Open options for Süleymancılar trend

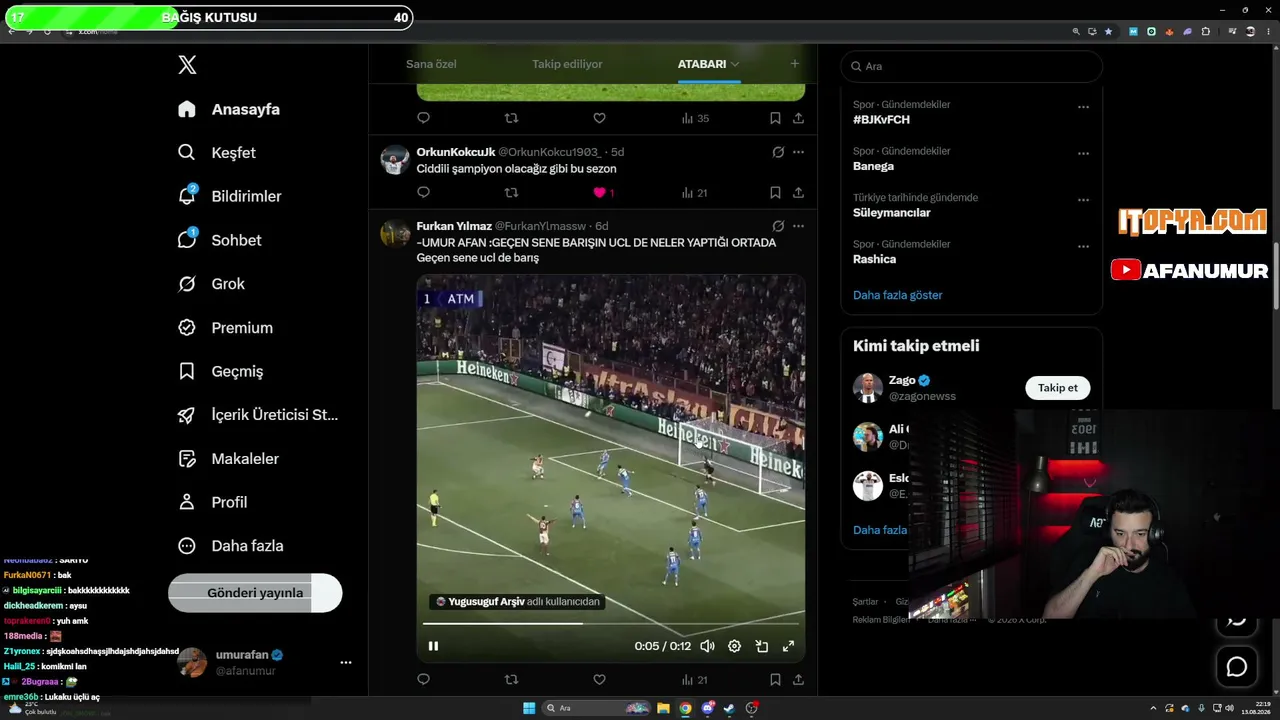pyautogui.click(x=1083, y=200)
